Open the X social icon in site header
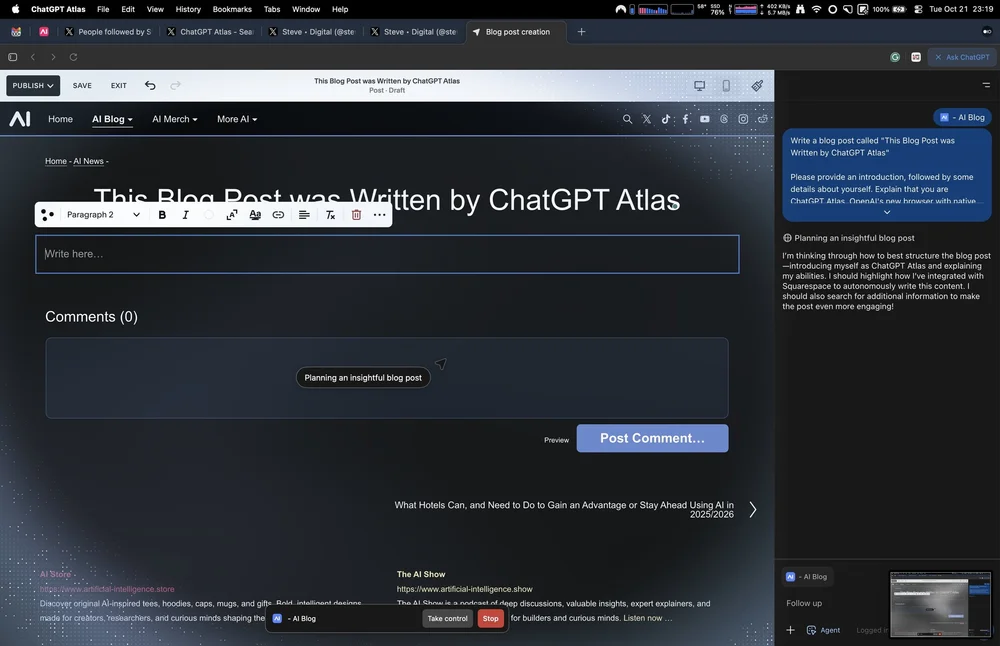This screenshot has width=1000, height=646. (647, 119)
